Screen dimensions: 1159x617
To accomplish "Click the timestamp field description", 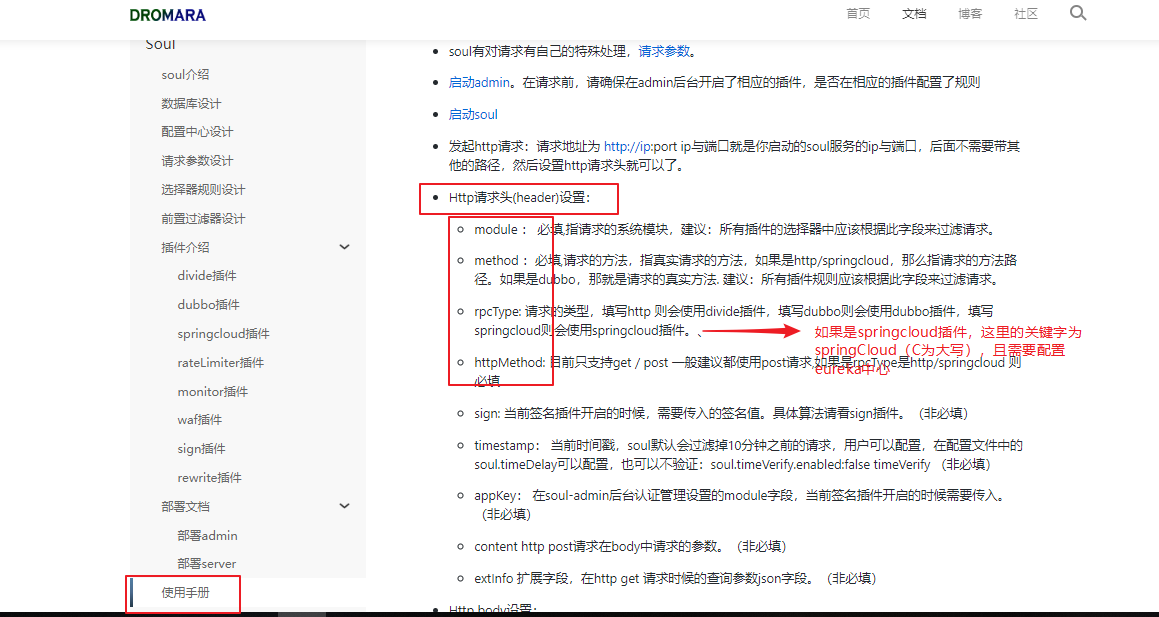I will tap(748, 455).
